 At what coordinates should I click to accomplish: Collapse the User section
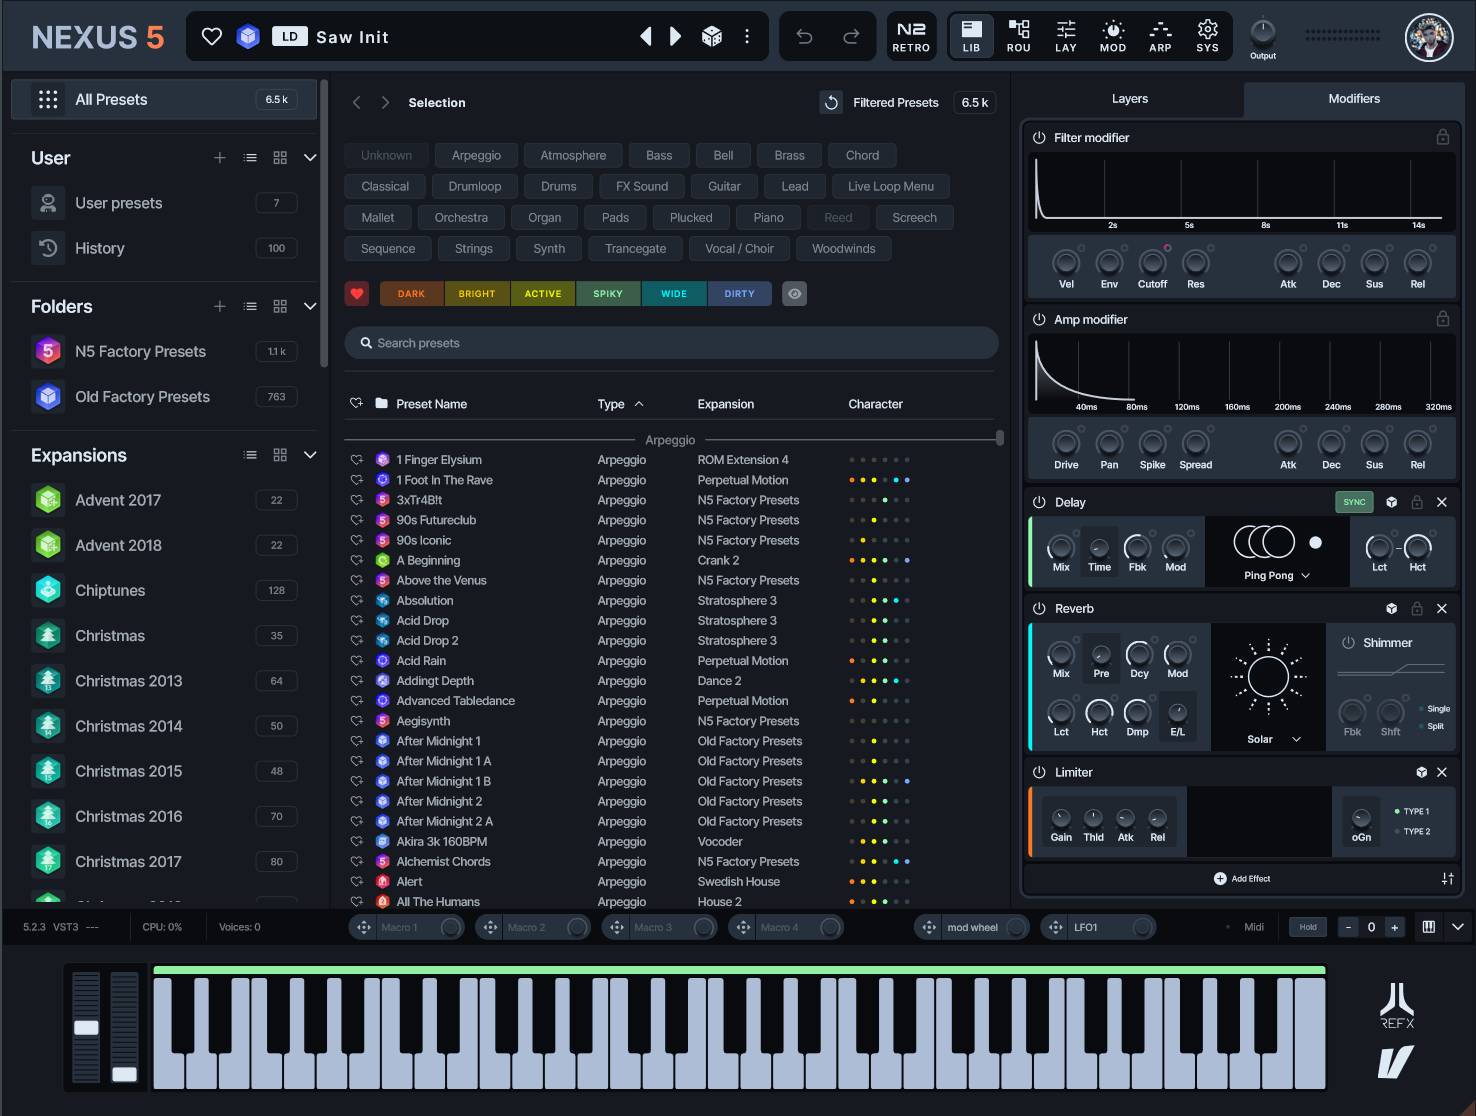pos(310,158)
